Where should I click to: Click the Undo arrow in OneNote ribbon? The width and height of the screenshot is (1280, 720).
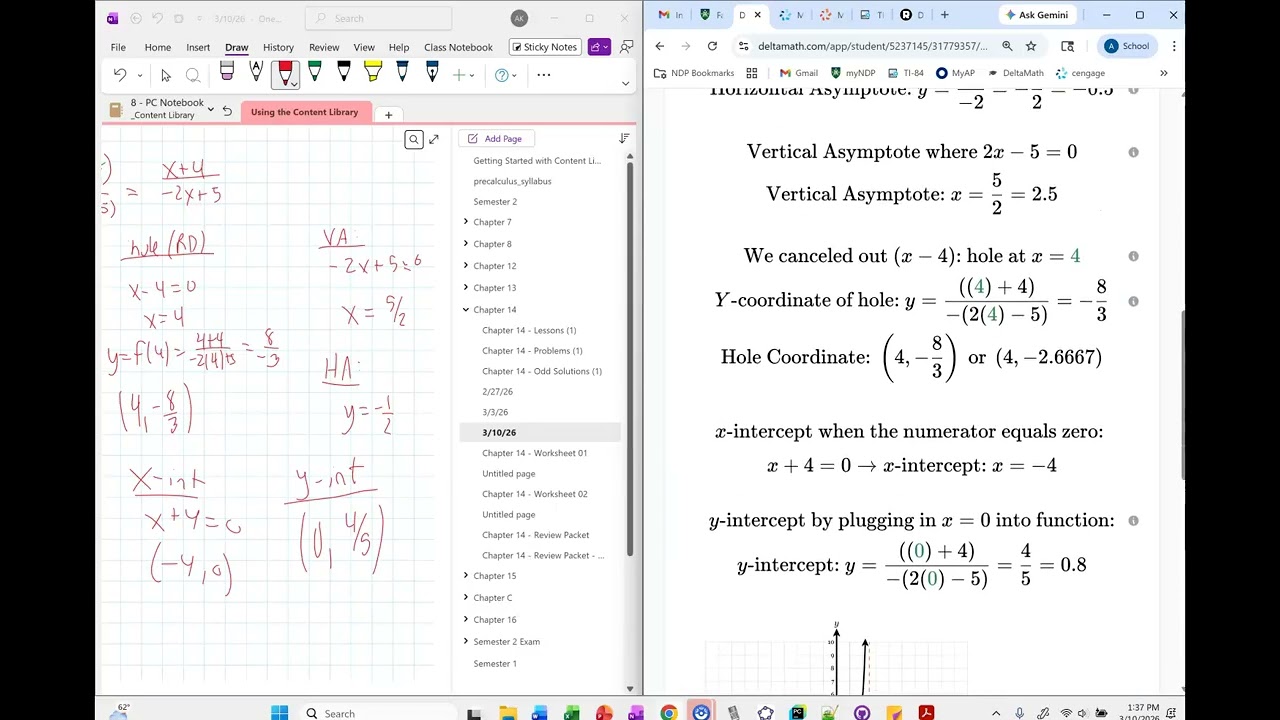coord(120,75)
